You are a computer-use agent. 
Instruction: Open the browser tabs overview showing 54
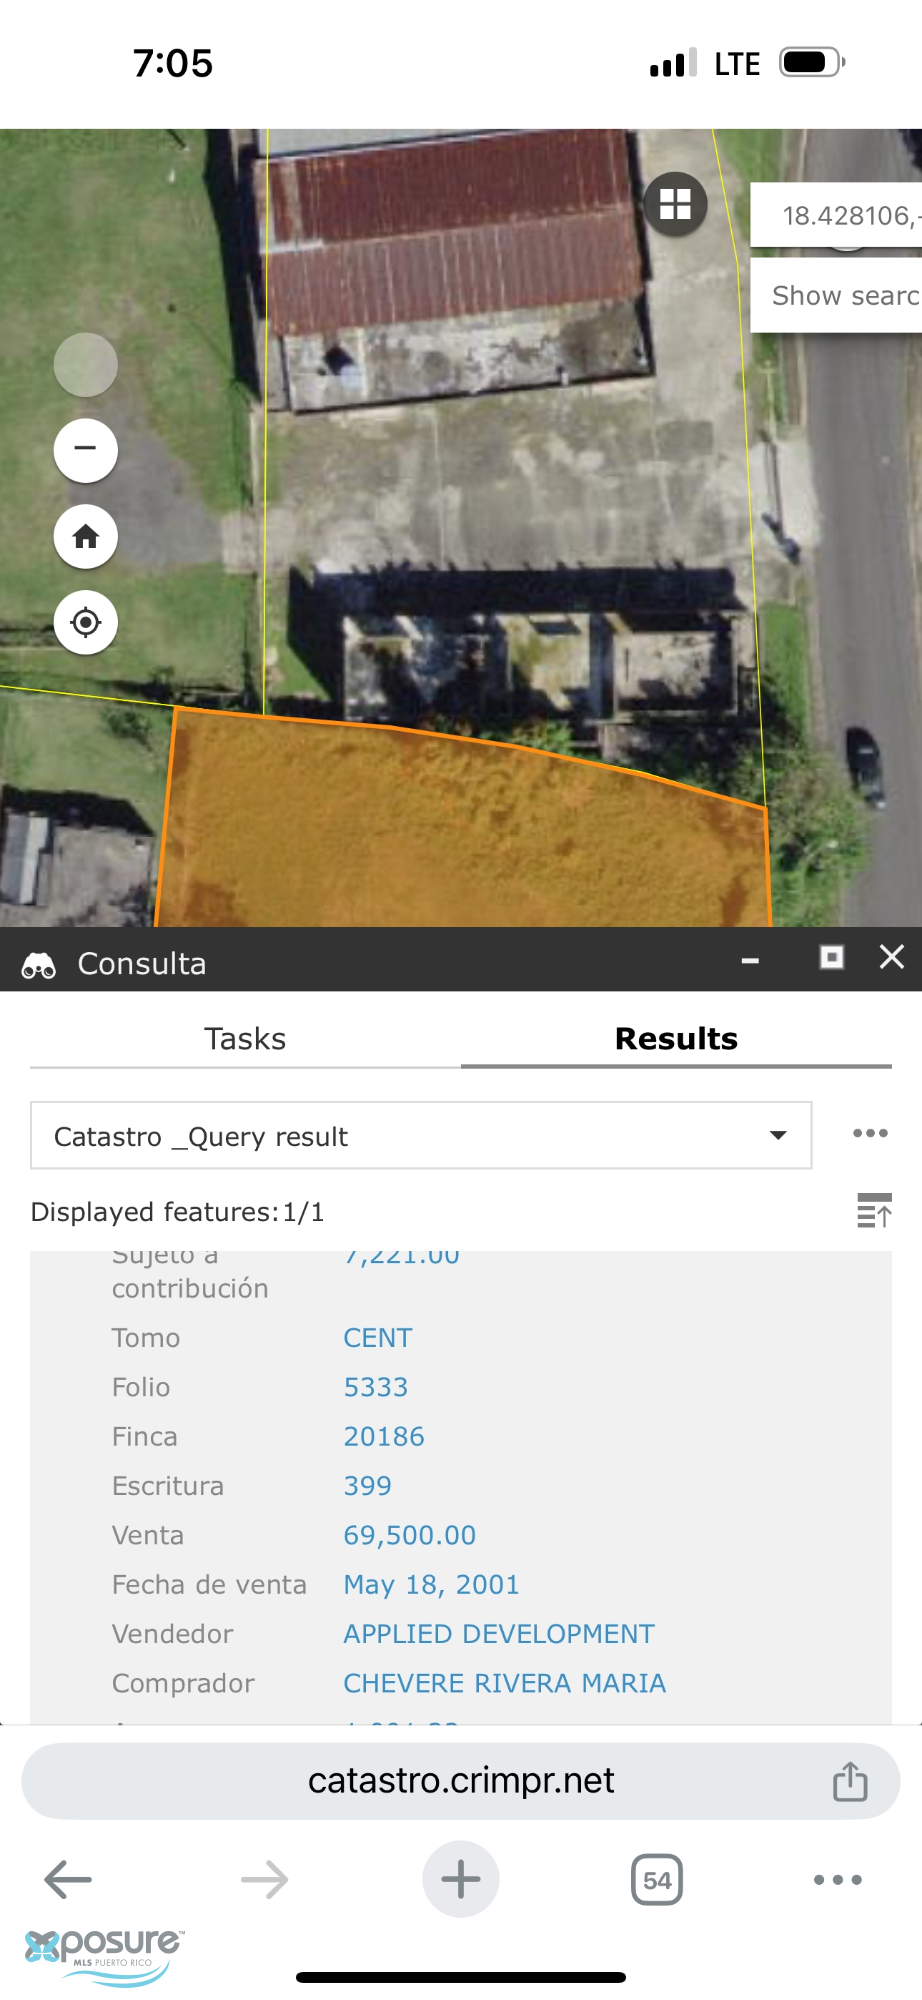pyautogui.click(x=657, y=1880)
